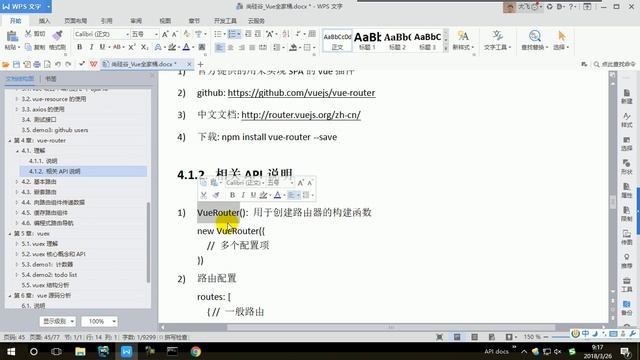Click the clear formatting eraser icon
This screenshot has height=360, width=640.
coord(187,34)
